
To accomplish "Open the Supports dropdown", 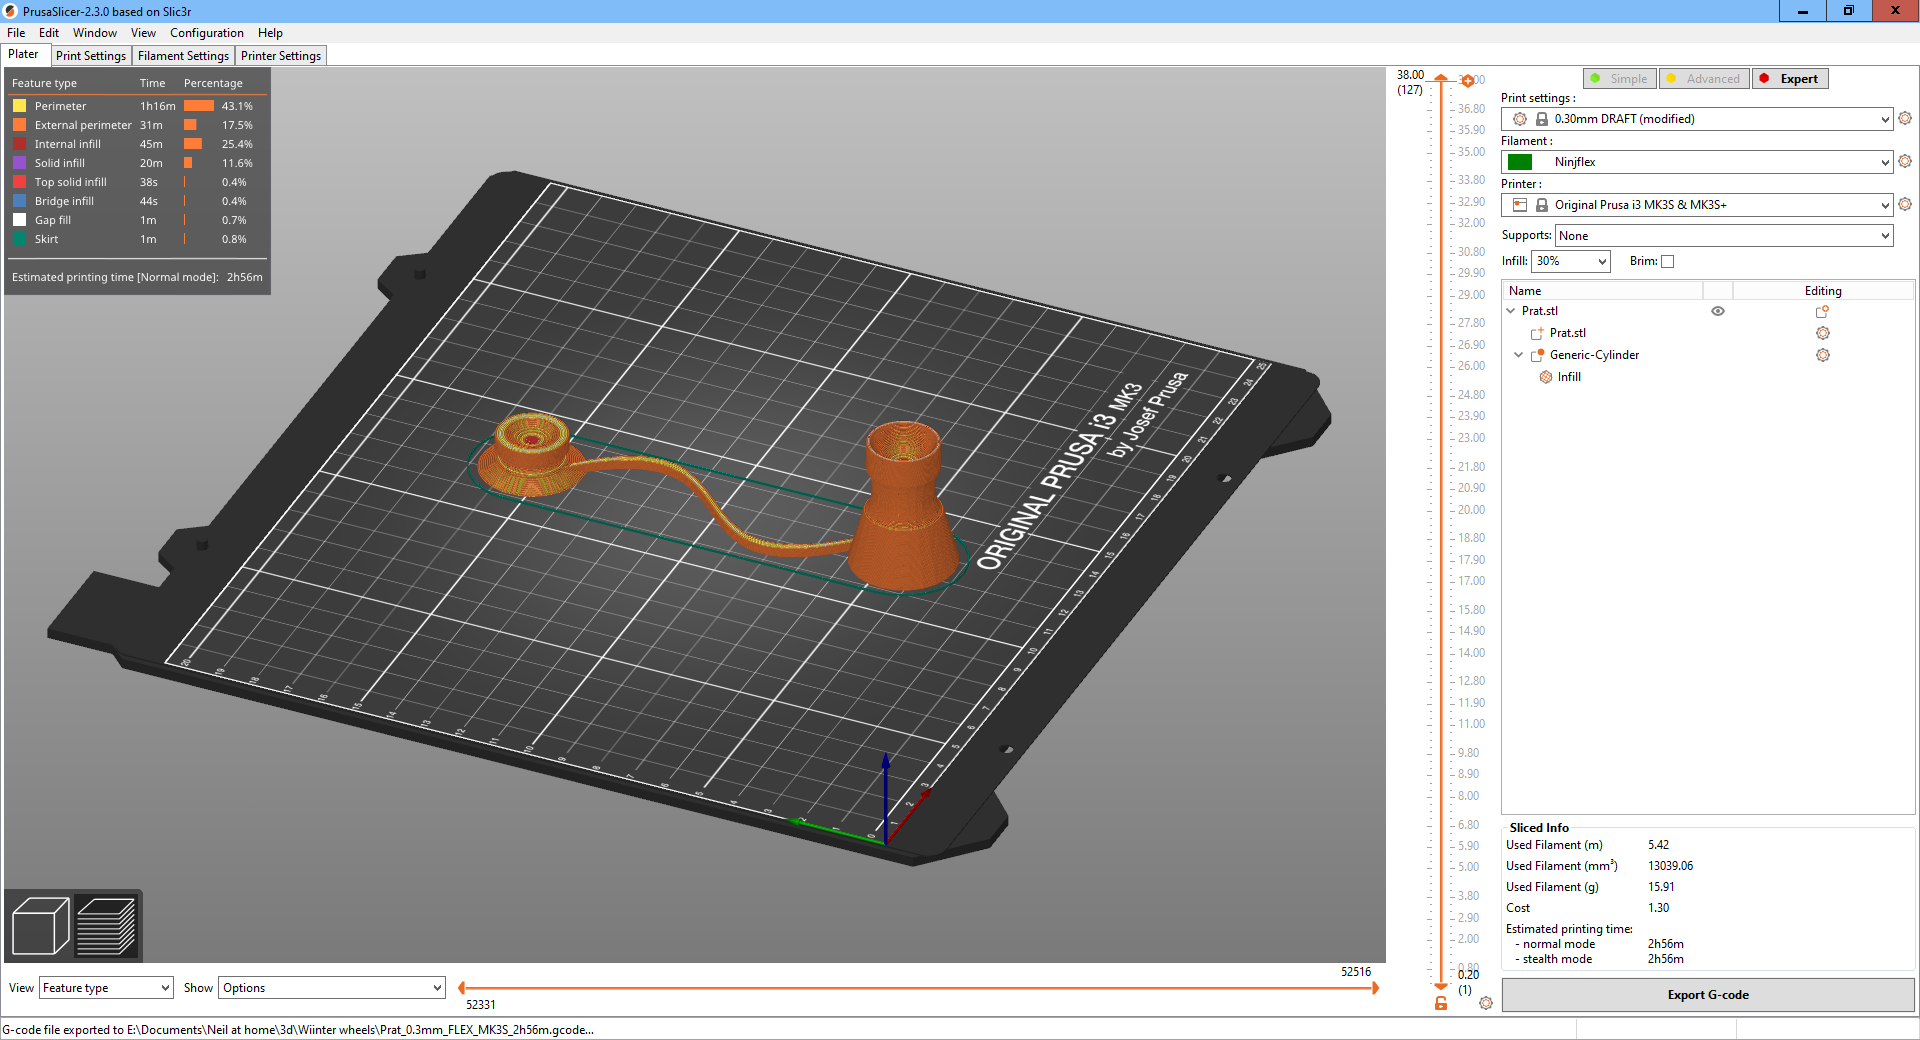I will (1725, 236).
